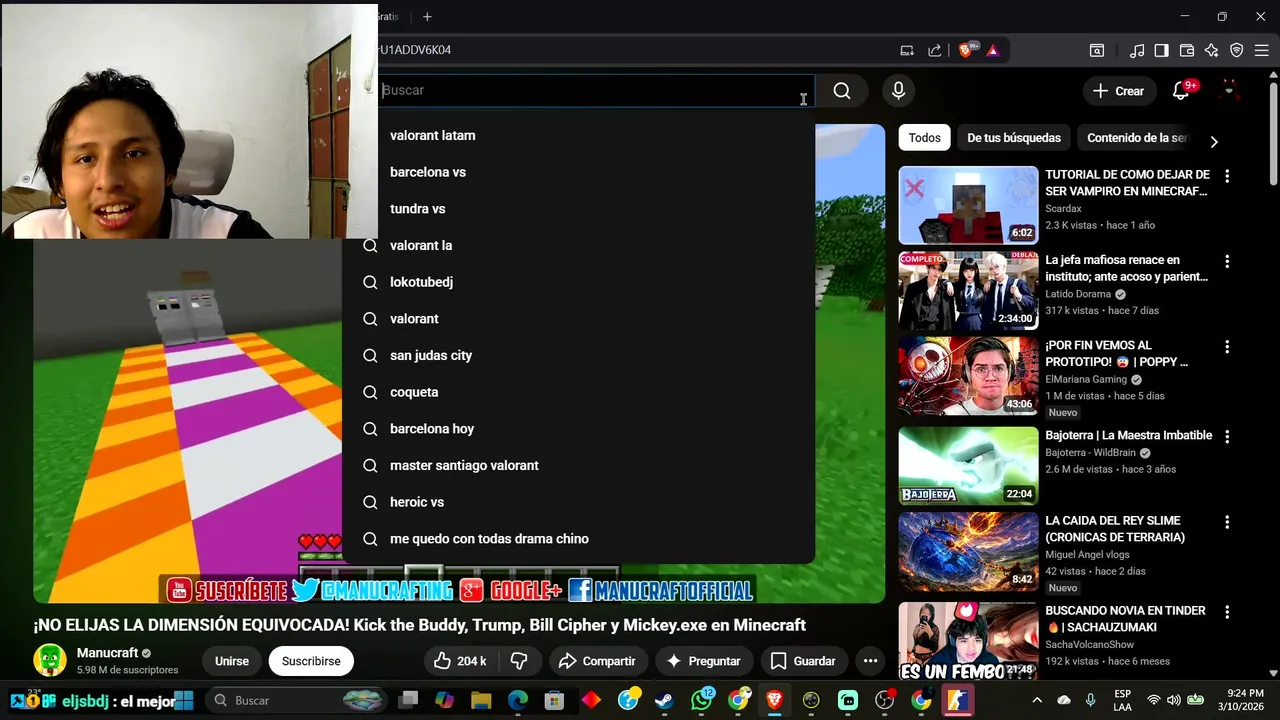Open Steam from the taskbar

click(664, 701)
